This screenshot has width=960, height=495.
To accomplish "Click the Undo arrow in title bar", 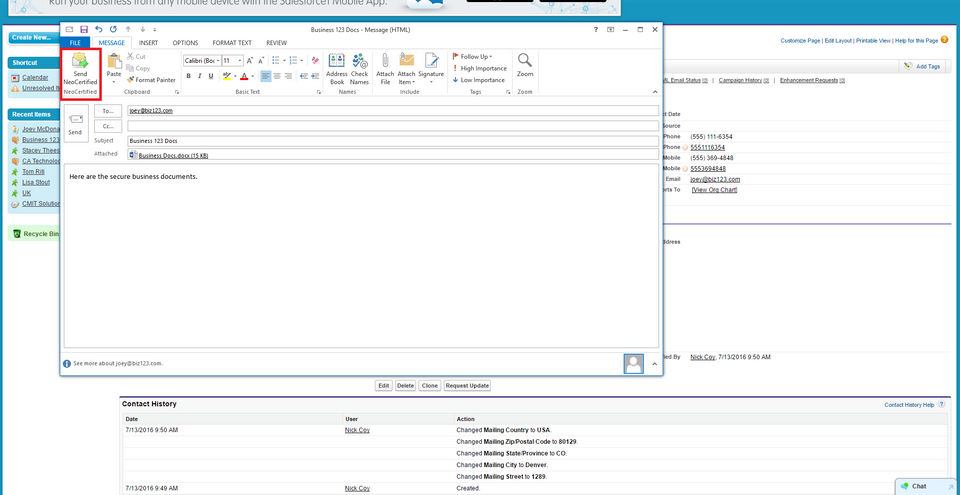I will point(99,30).
